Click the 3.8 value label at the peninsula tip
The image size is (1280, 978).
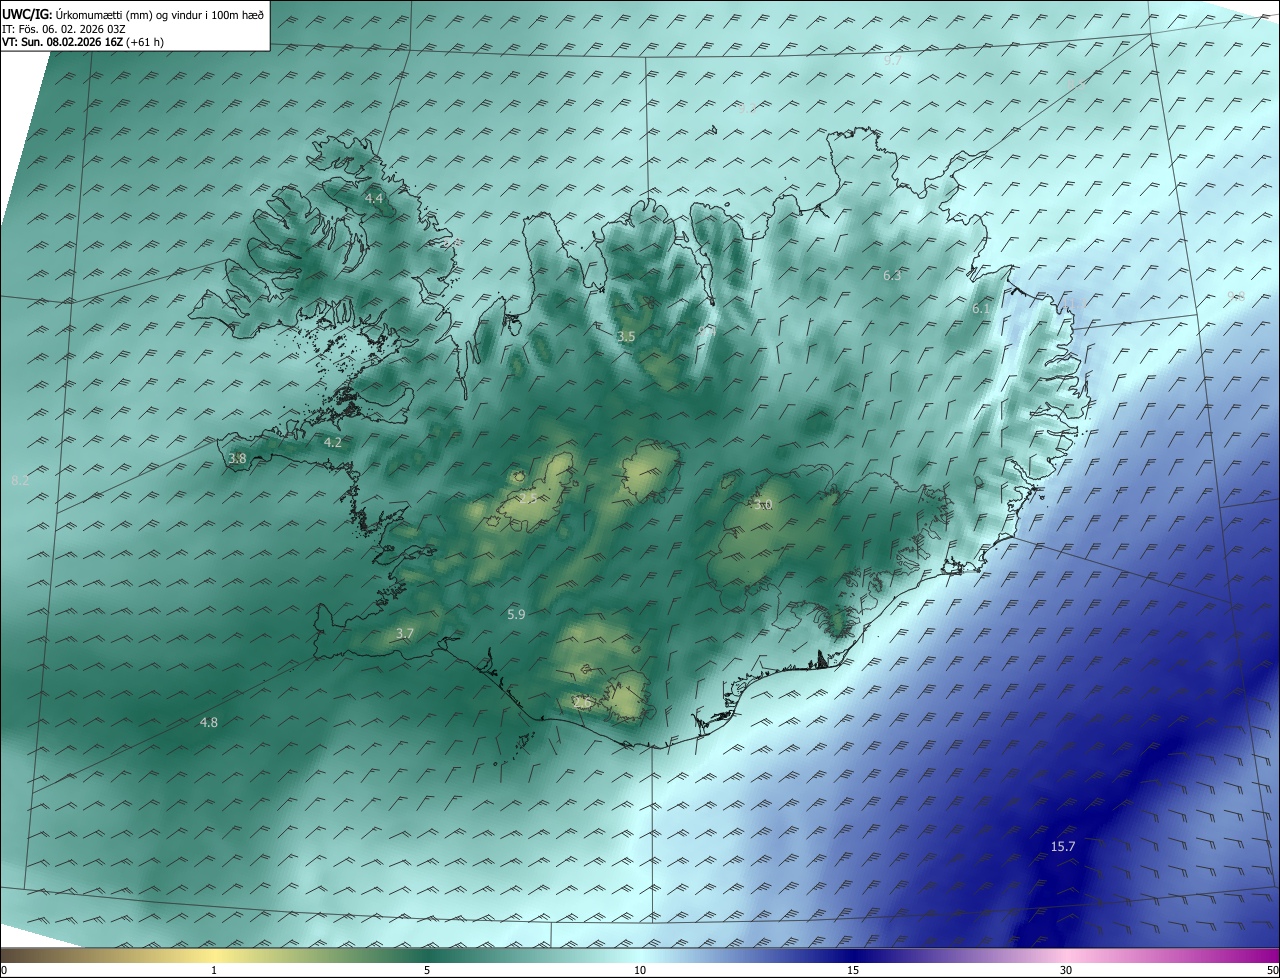pos(237,458)
